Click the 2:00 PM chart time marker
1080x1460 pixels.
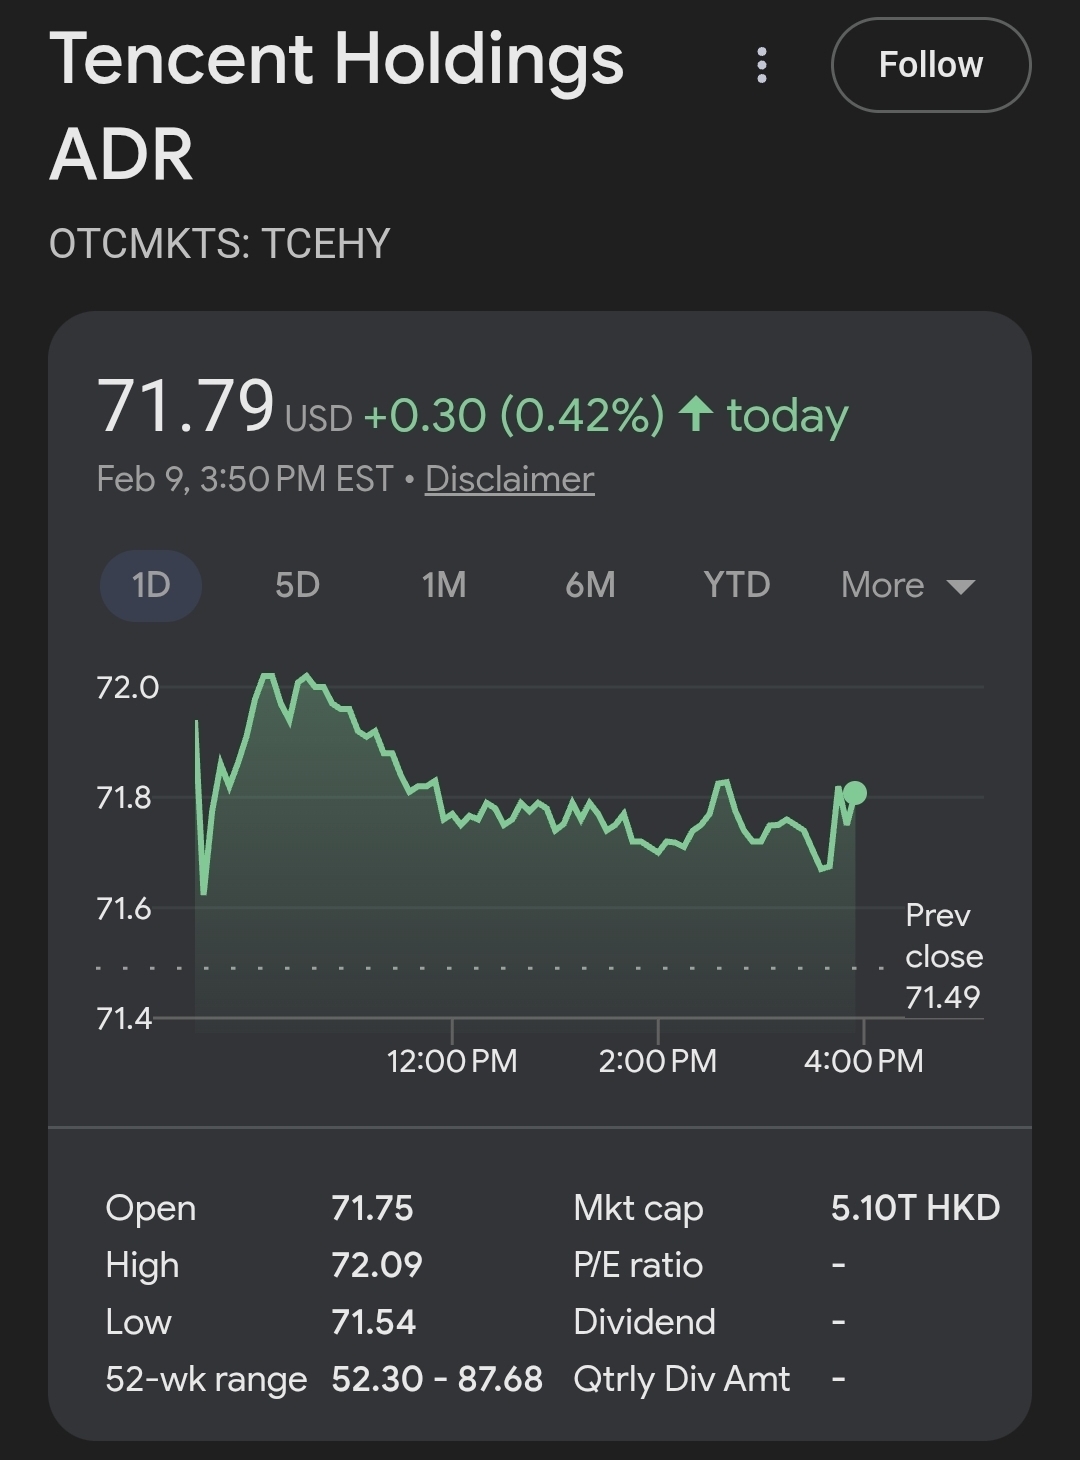658,1060
